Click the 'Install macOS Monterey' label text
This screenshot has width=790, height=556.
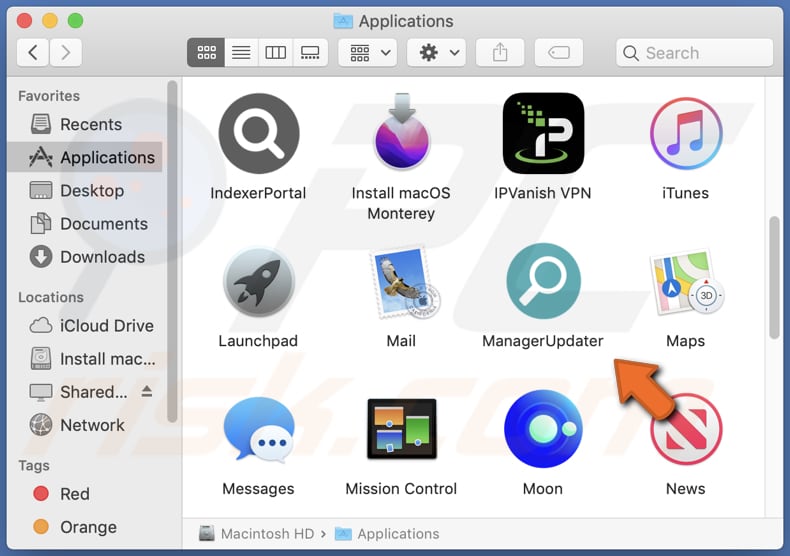402,203
